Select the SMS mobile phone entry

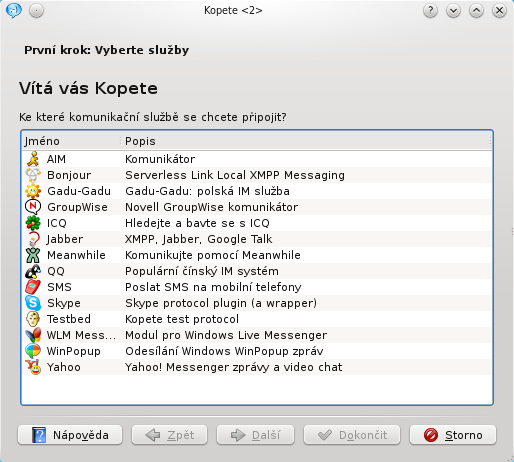(257, 287)
